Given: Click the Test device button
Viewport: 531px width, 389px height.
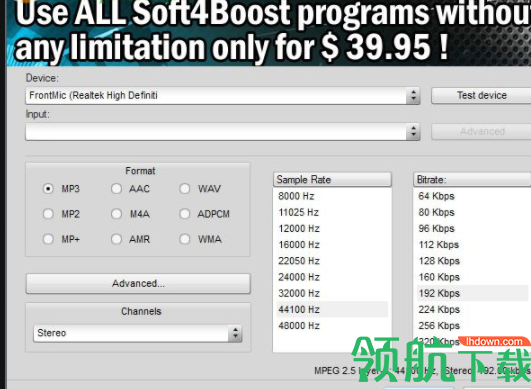Looking at the screenshot, I should tap(481, 95).
